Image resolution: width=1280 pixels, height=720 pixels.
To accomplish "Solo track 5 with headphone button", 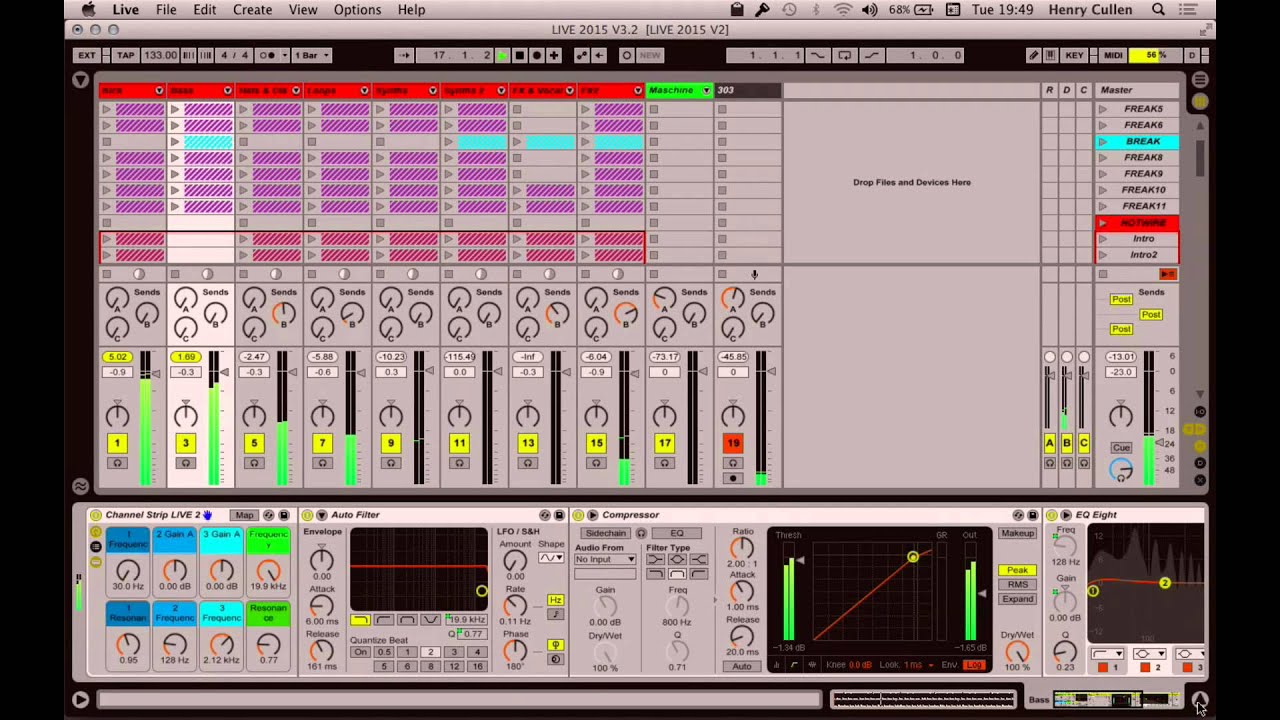I will [x=254, y=463].
